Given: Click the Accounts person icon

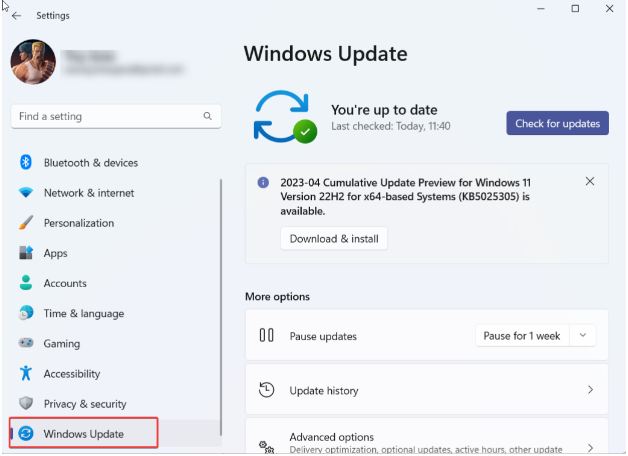Looking at the screenshot, I should click(26, 283).
